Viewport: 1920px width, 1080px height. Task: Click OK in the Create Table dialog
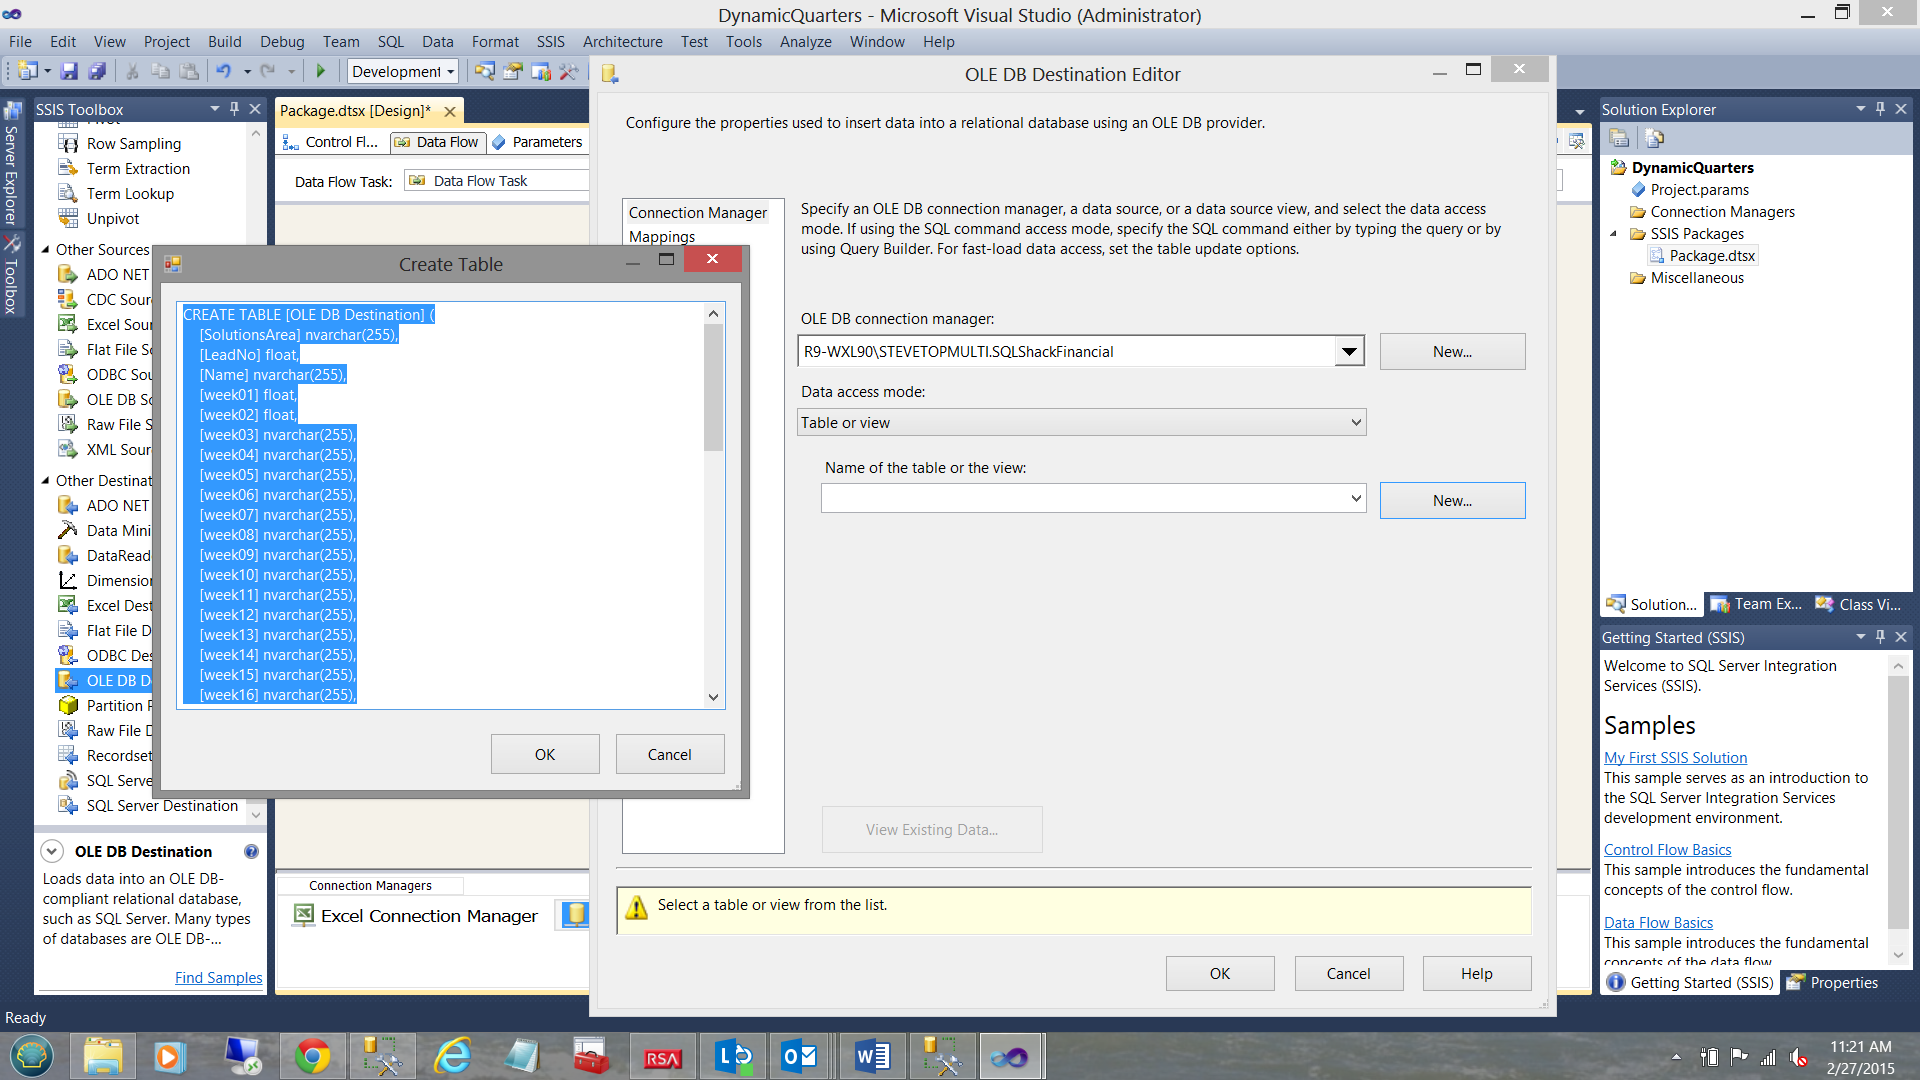[544, 754]
